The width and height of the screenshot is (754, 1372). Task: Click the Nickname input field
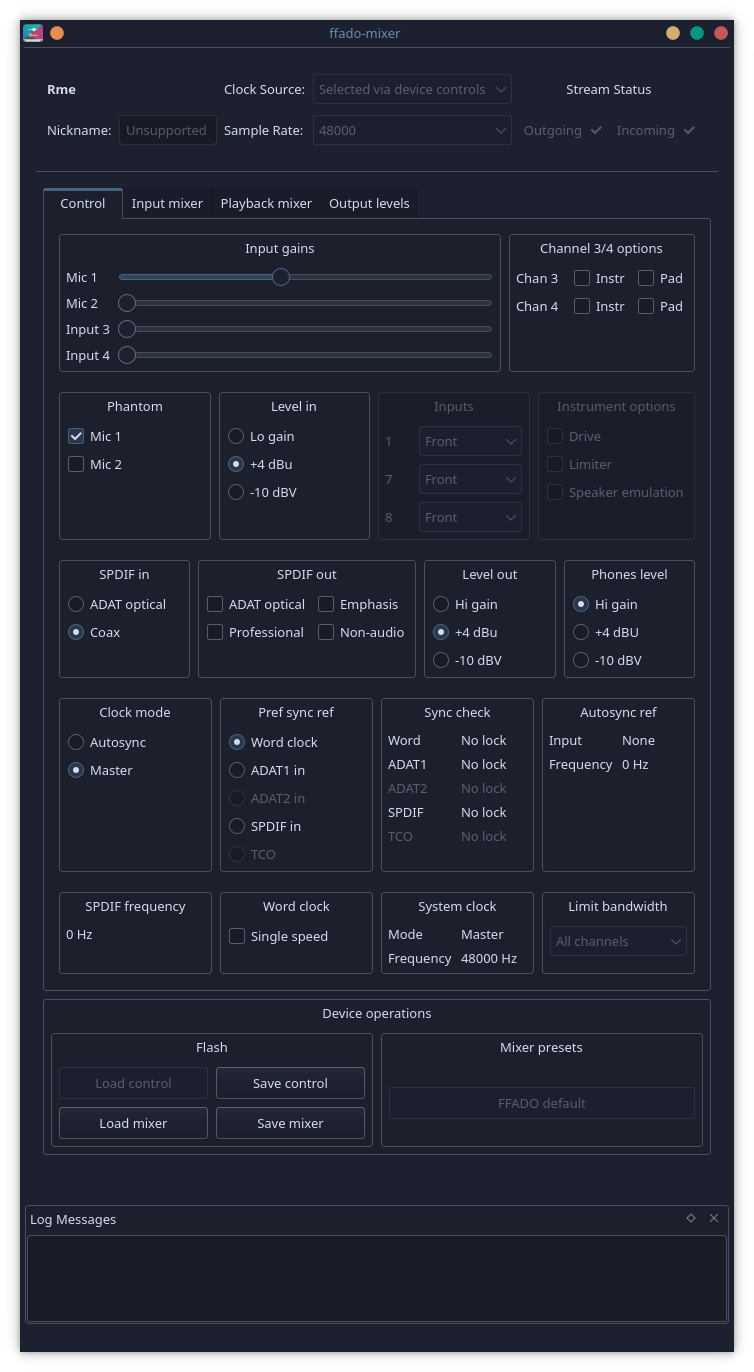click(168, 130)
